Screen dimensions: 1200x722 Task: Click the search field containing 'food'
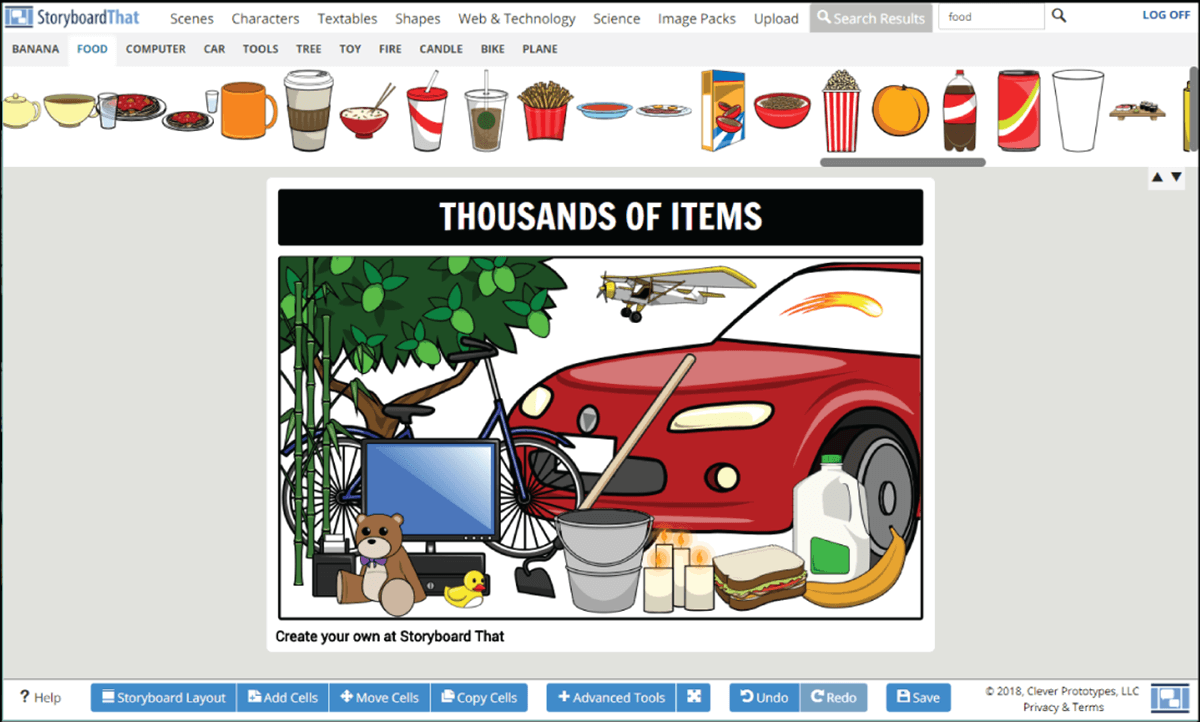tap(990, 17)
